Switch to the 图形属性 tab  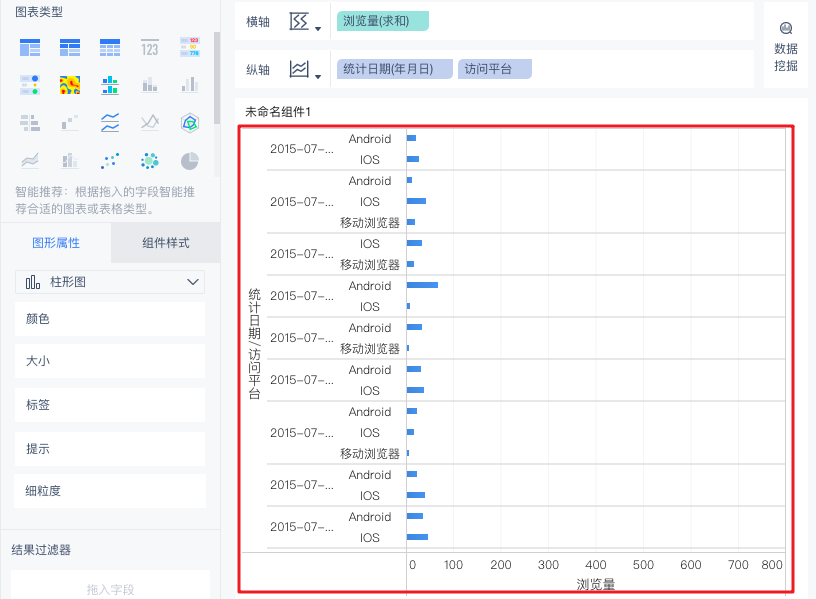56,243
